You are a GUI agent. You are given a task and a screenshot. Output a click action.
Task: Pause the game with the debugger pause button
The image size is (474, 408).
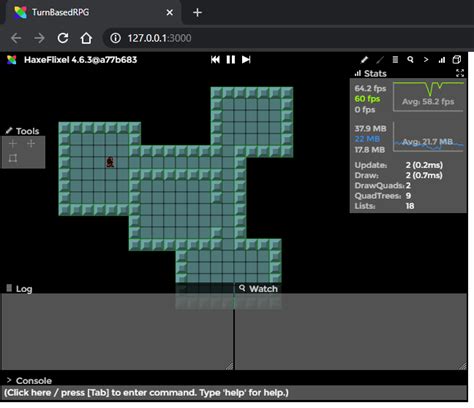pos(231,60)
